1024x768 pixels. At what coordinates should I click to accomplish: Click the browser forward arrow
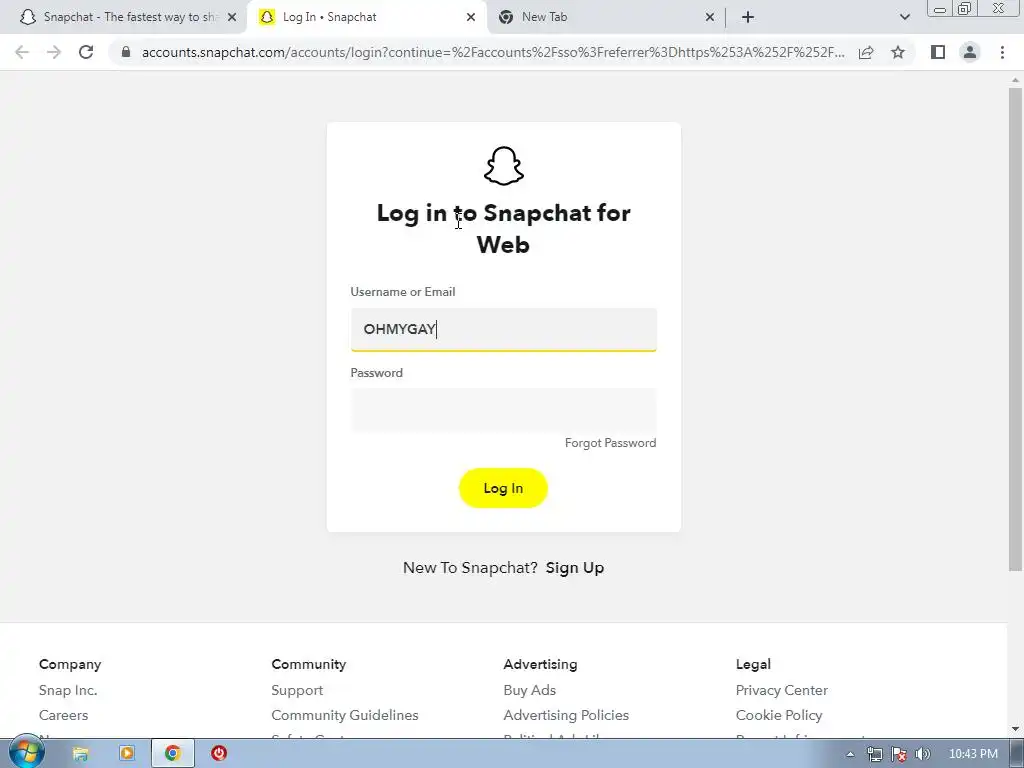point(54,52)
